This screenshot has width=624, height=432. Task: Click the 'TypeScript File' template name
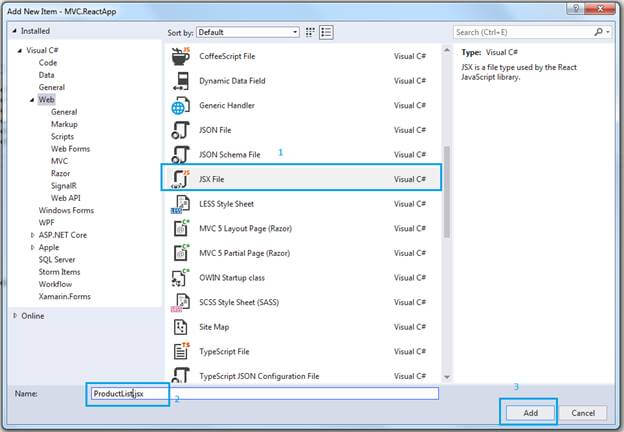pyautogui.click(x=224, y=352)
